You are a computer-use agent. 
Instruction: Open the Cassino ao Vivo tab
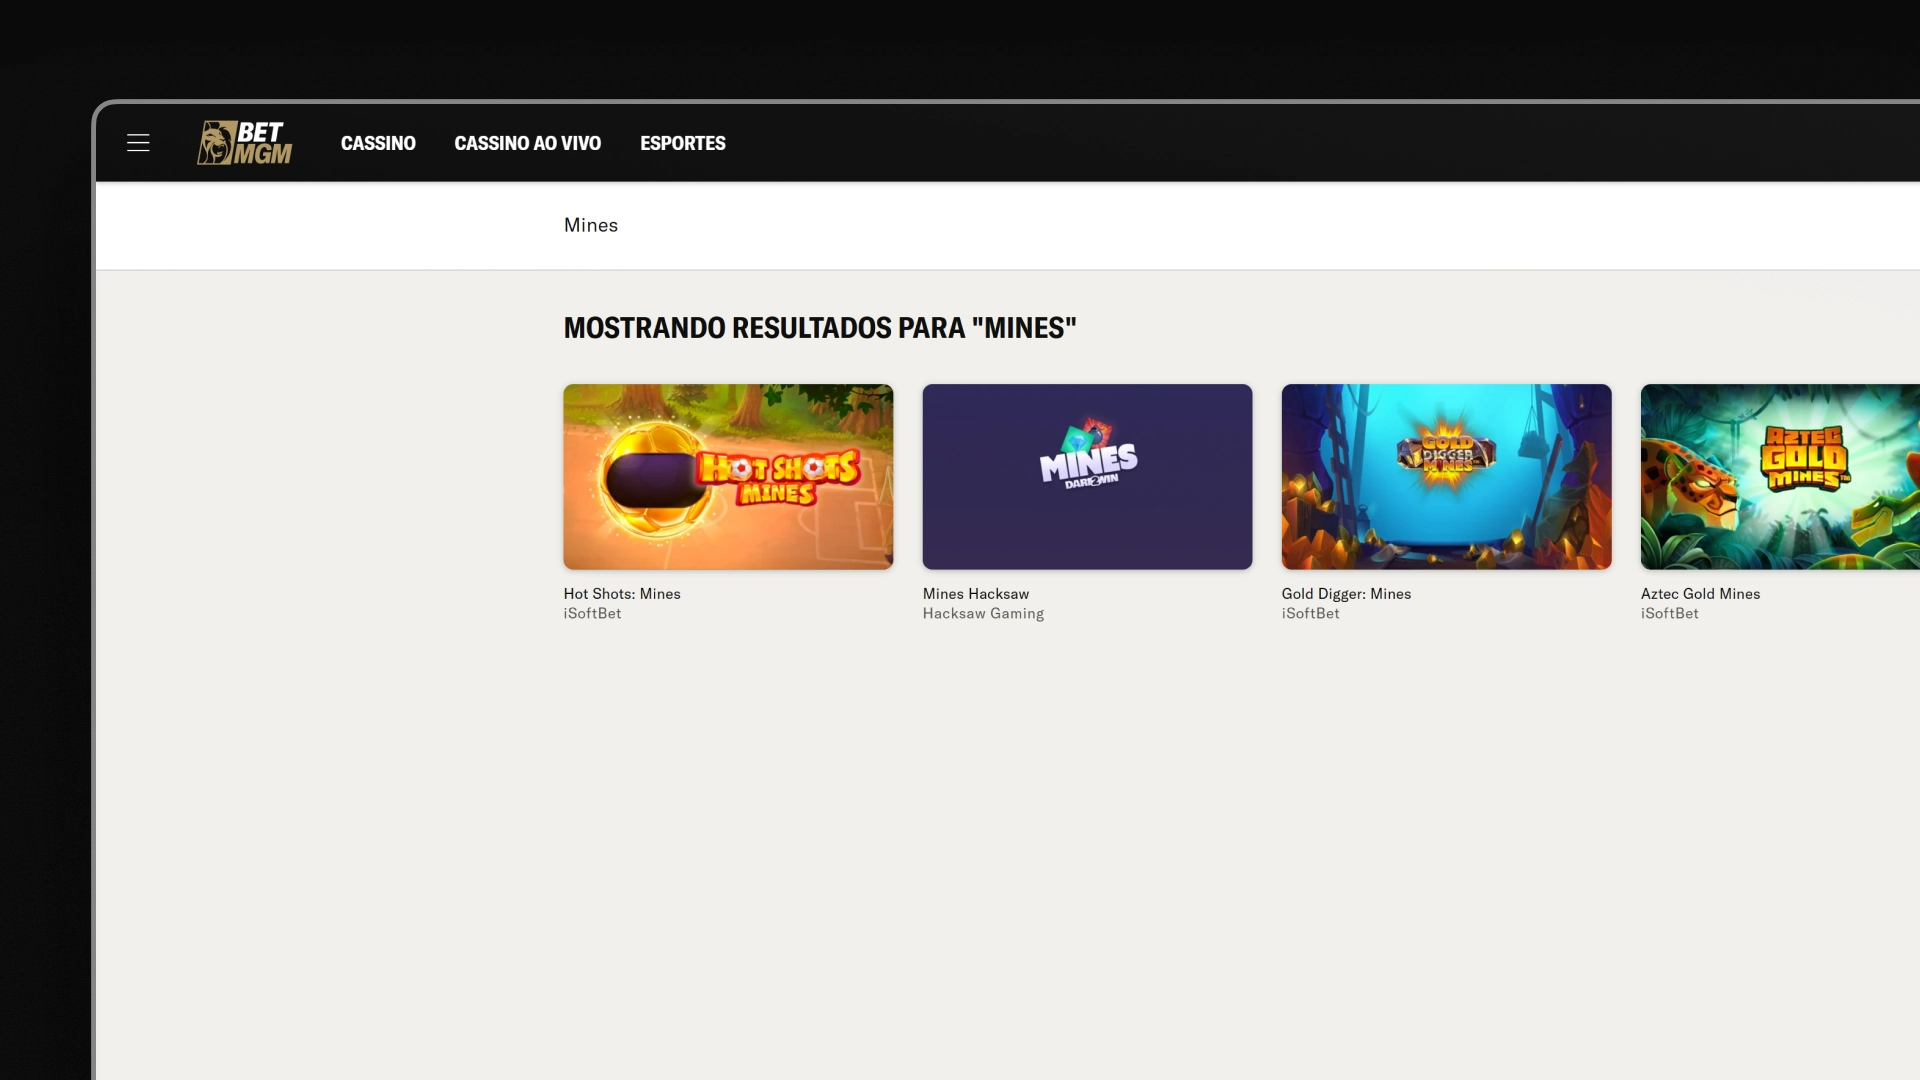tap(527, 143)
